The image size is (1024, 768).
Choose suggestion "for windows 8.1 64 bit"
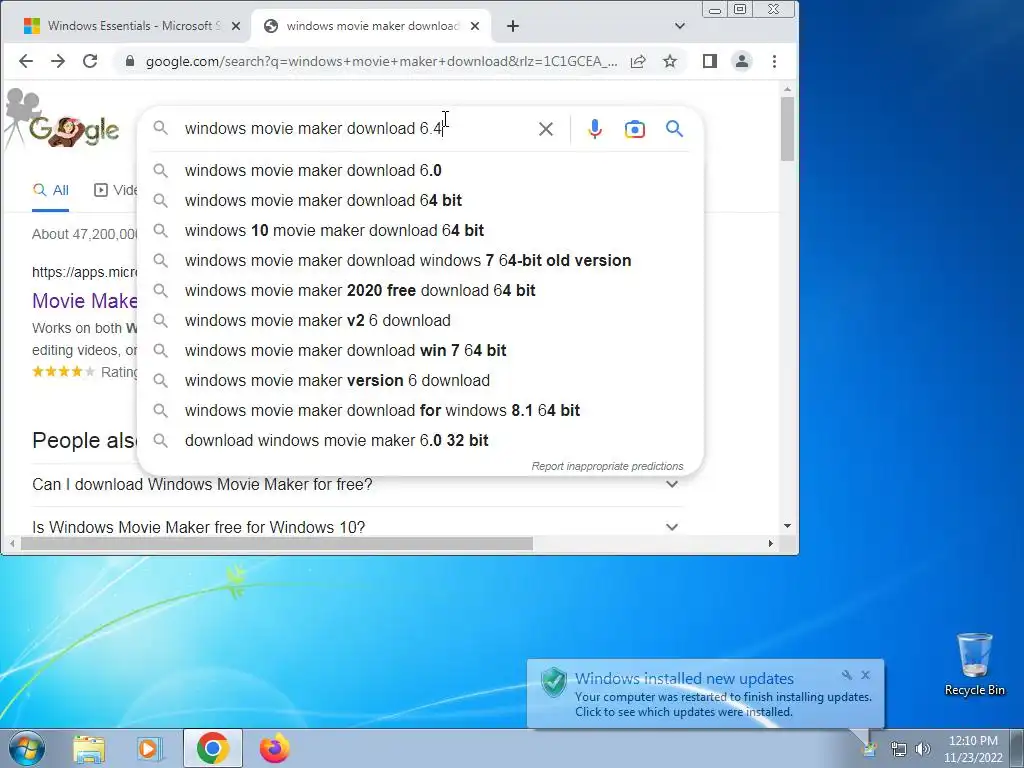point(421,411)
